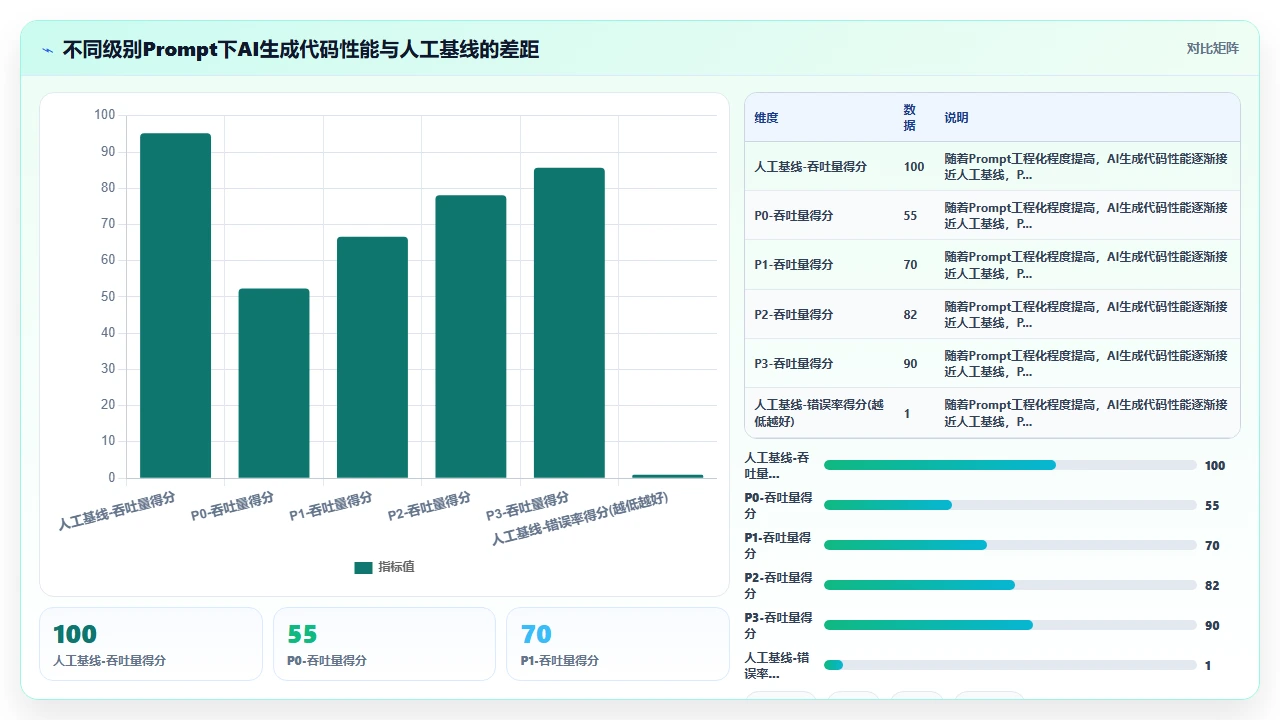Image resolution: width=1280 pixels, height=720 pixels.
Task: Select the P2-吞吐量得分 bar in the chart
Action: 471,336
